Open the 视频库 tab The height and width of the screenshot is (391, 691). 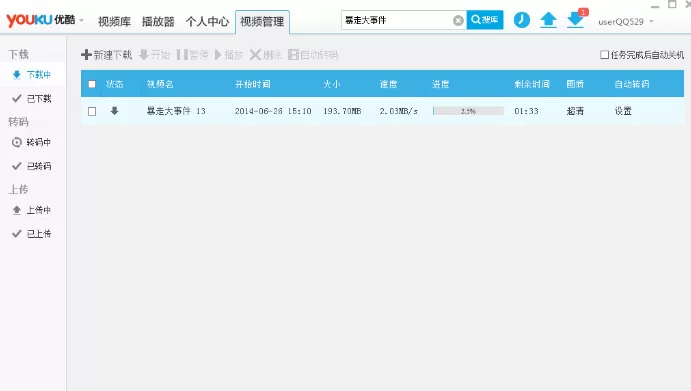click(114, 21)
